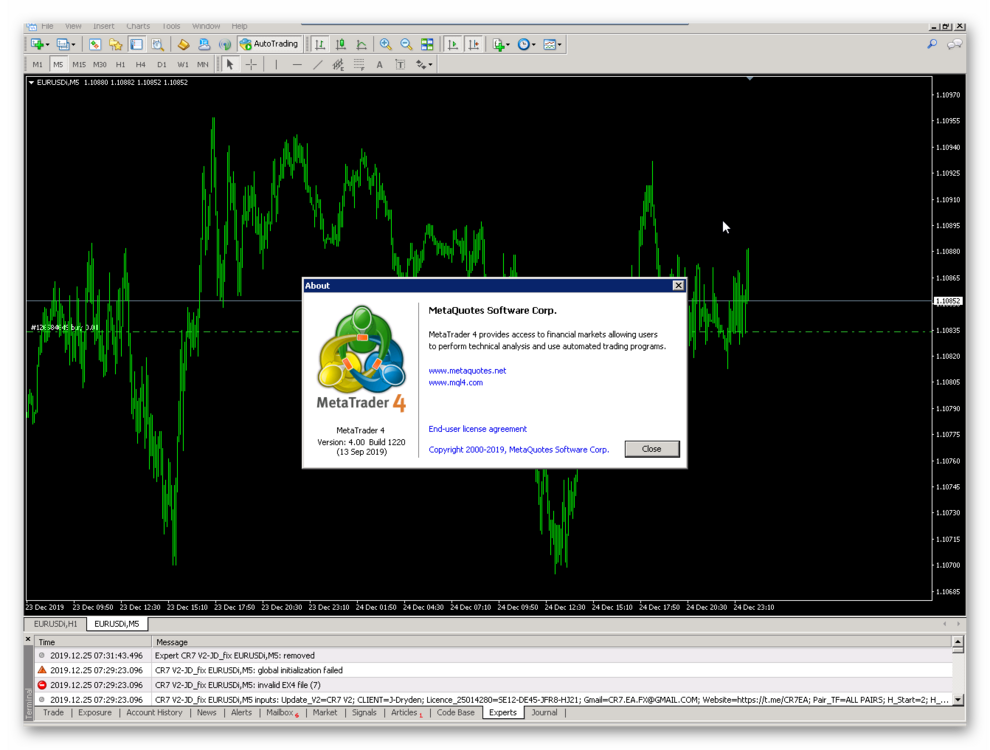Image resolution: width=990 pixels, height=750 pixels.
Task: Select the Trendline drawing tool
Action: point(318,64)
